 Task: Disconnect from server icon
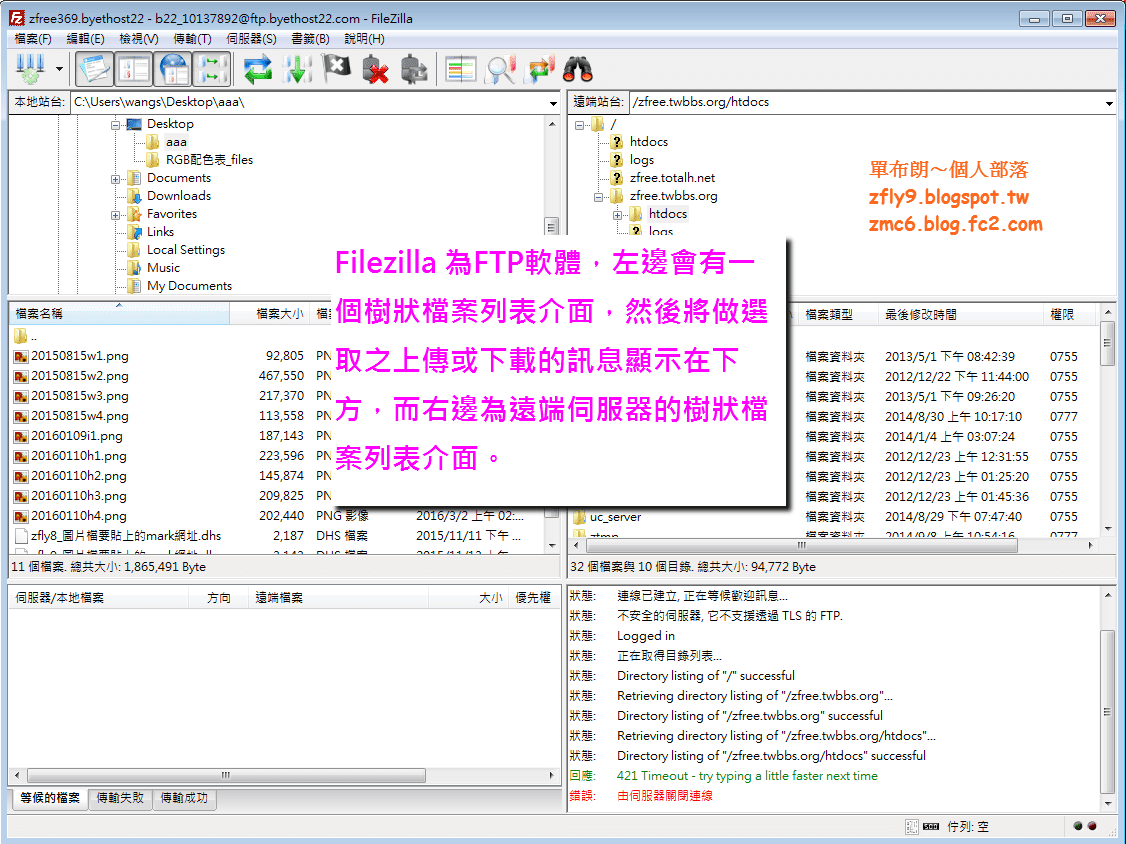(x=376, y=70)
